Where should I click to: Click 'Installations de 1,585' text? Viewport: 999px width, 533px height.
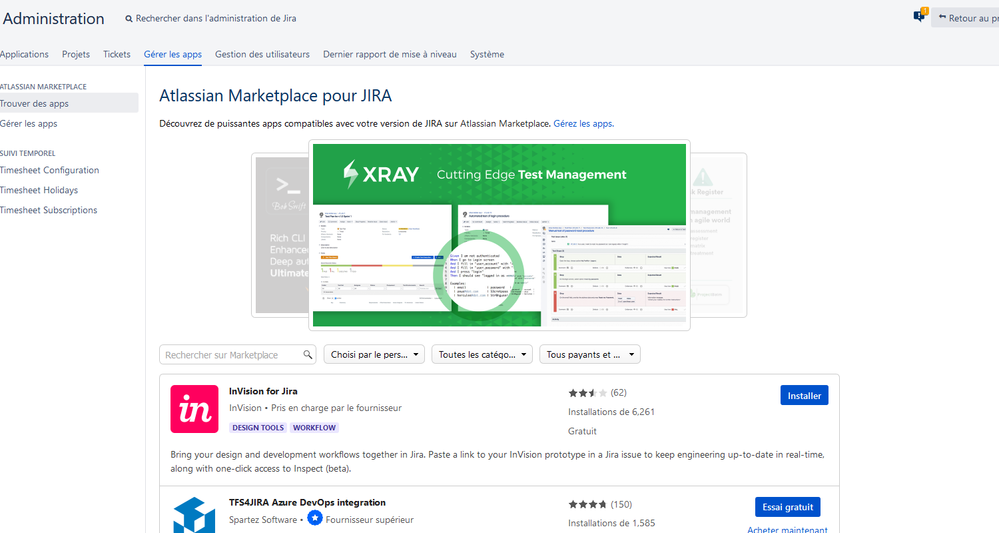(612, 523)
